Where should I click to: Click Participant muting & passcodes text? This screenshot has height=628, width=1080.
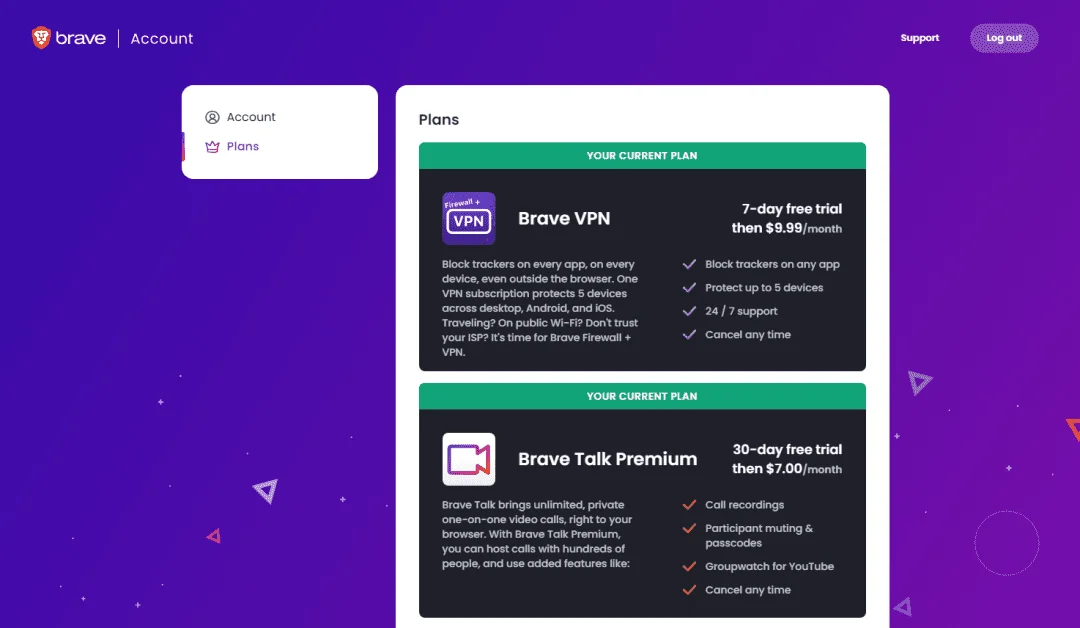[759, 536]
